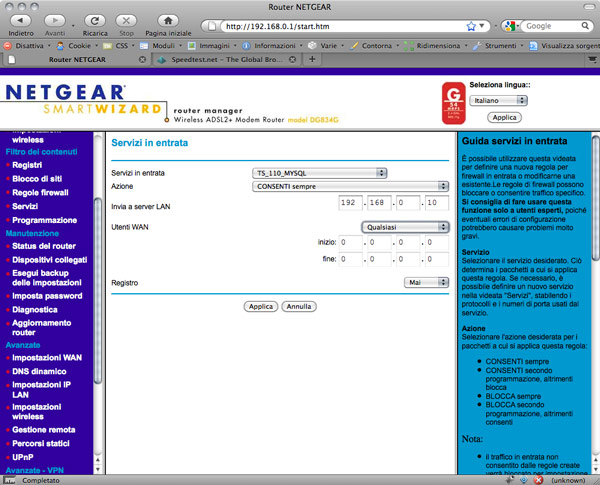The image size is (600, 485).
Task: Click the form Applica button
Action: tap(261, 307)
